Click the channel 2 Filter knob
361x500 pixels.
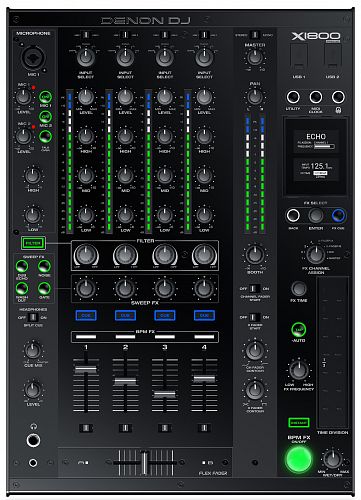125,255
